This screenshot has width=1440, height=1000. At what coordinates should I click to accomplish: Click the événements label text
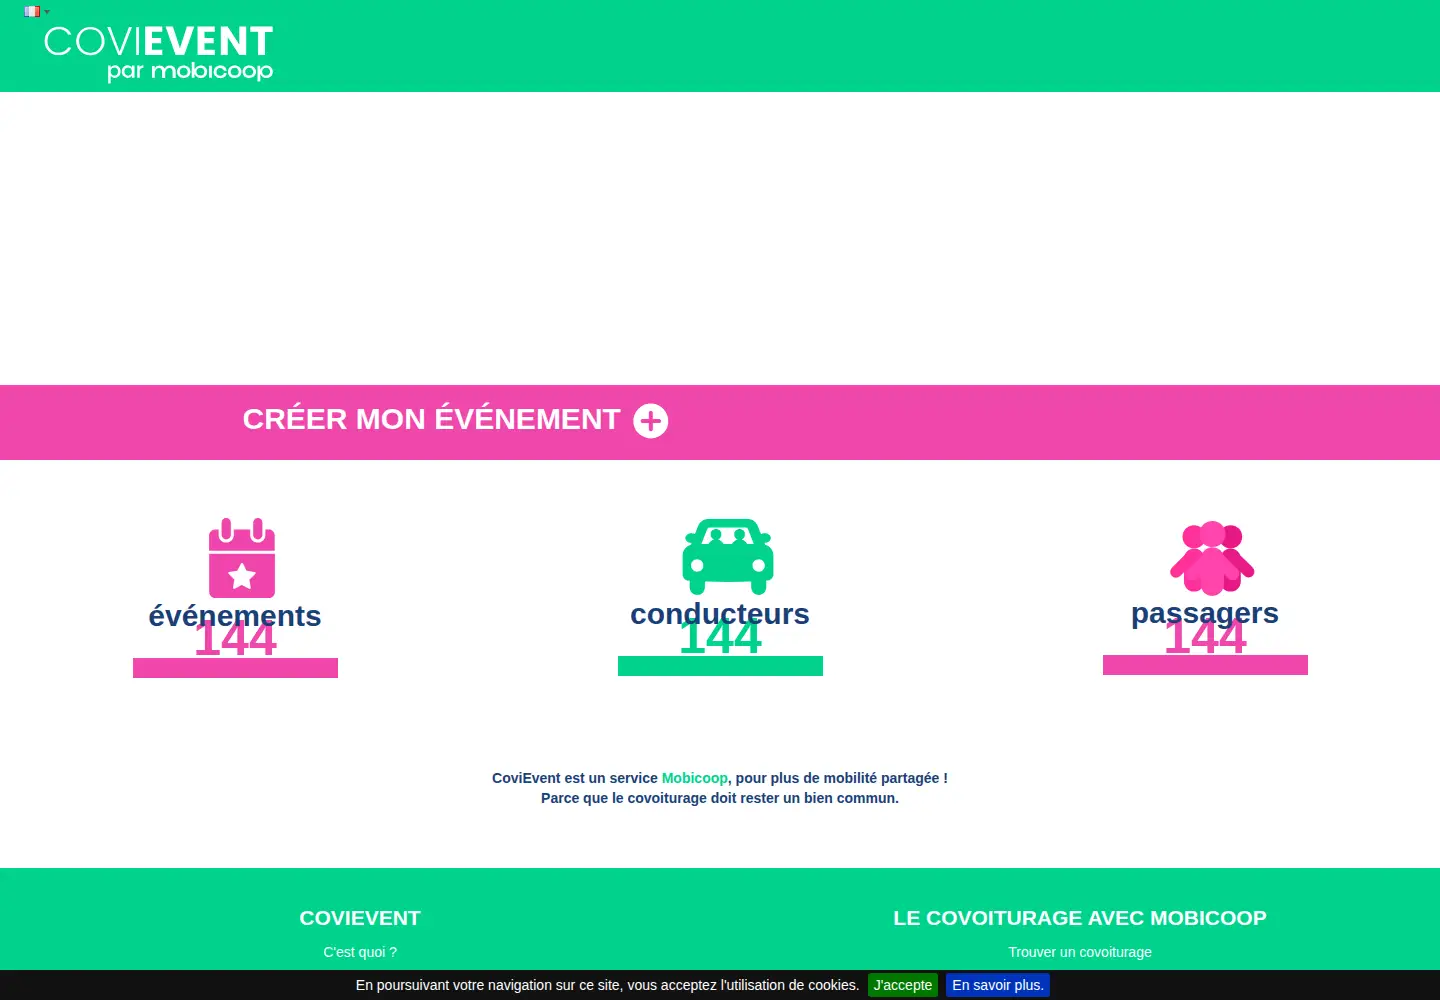click(235, 615)
